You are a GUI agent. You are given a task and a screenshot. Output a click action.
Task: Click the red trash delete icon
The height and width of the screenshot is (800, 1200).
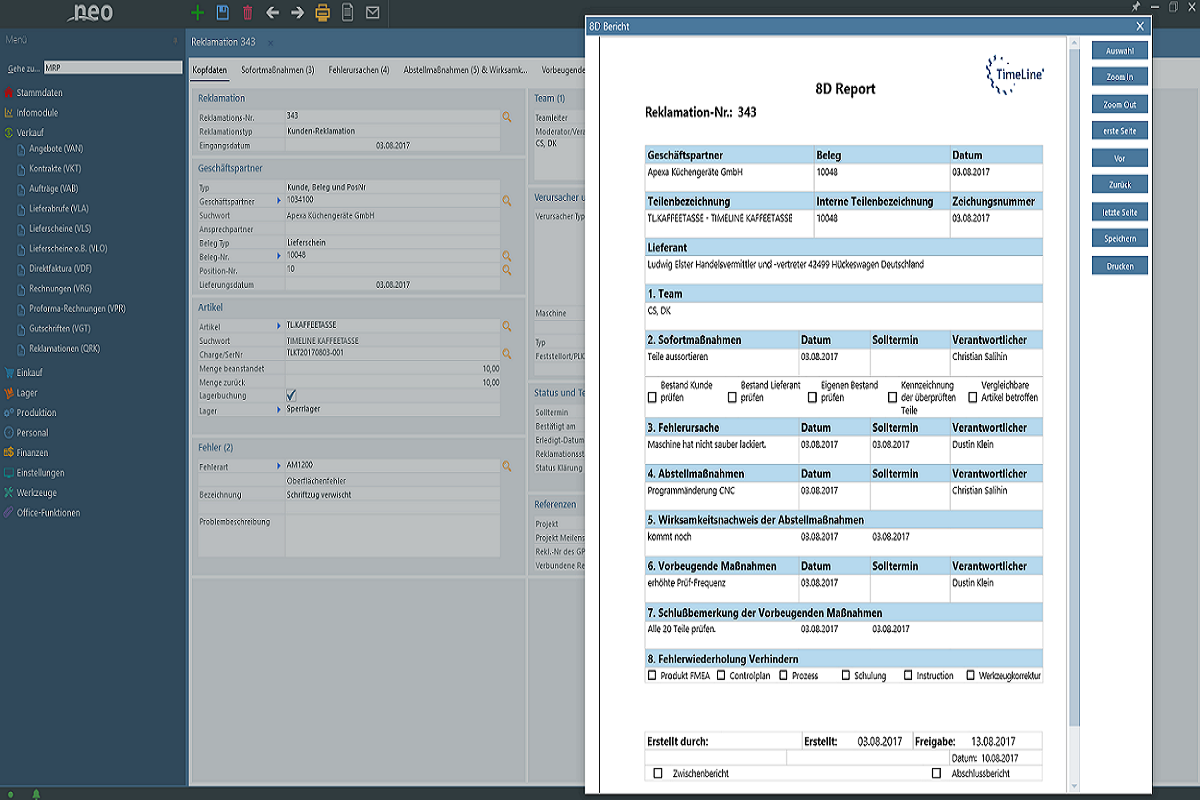(x=247, y=13)
